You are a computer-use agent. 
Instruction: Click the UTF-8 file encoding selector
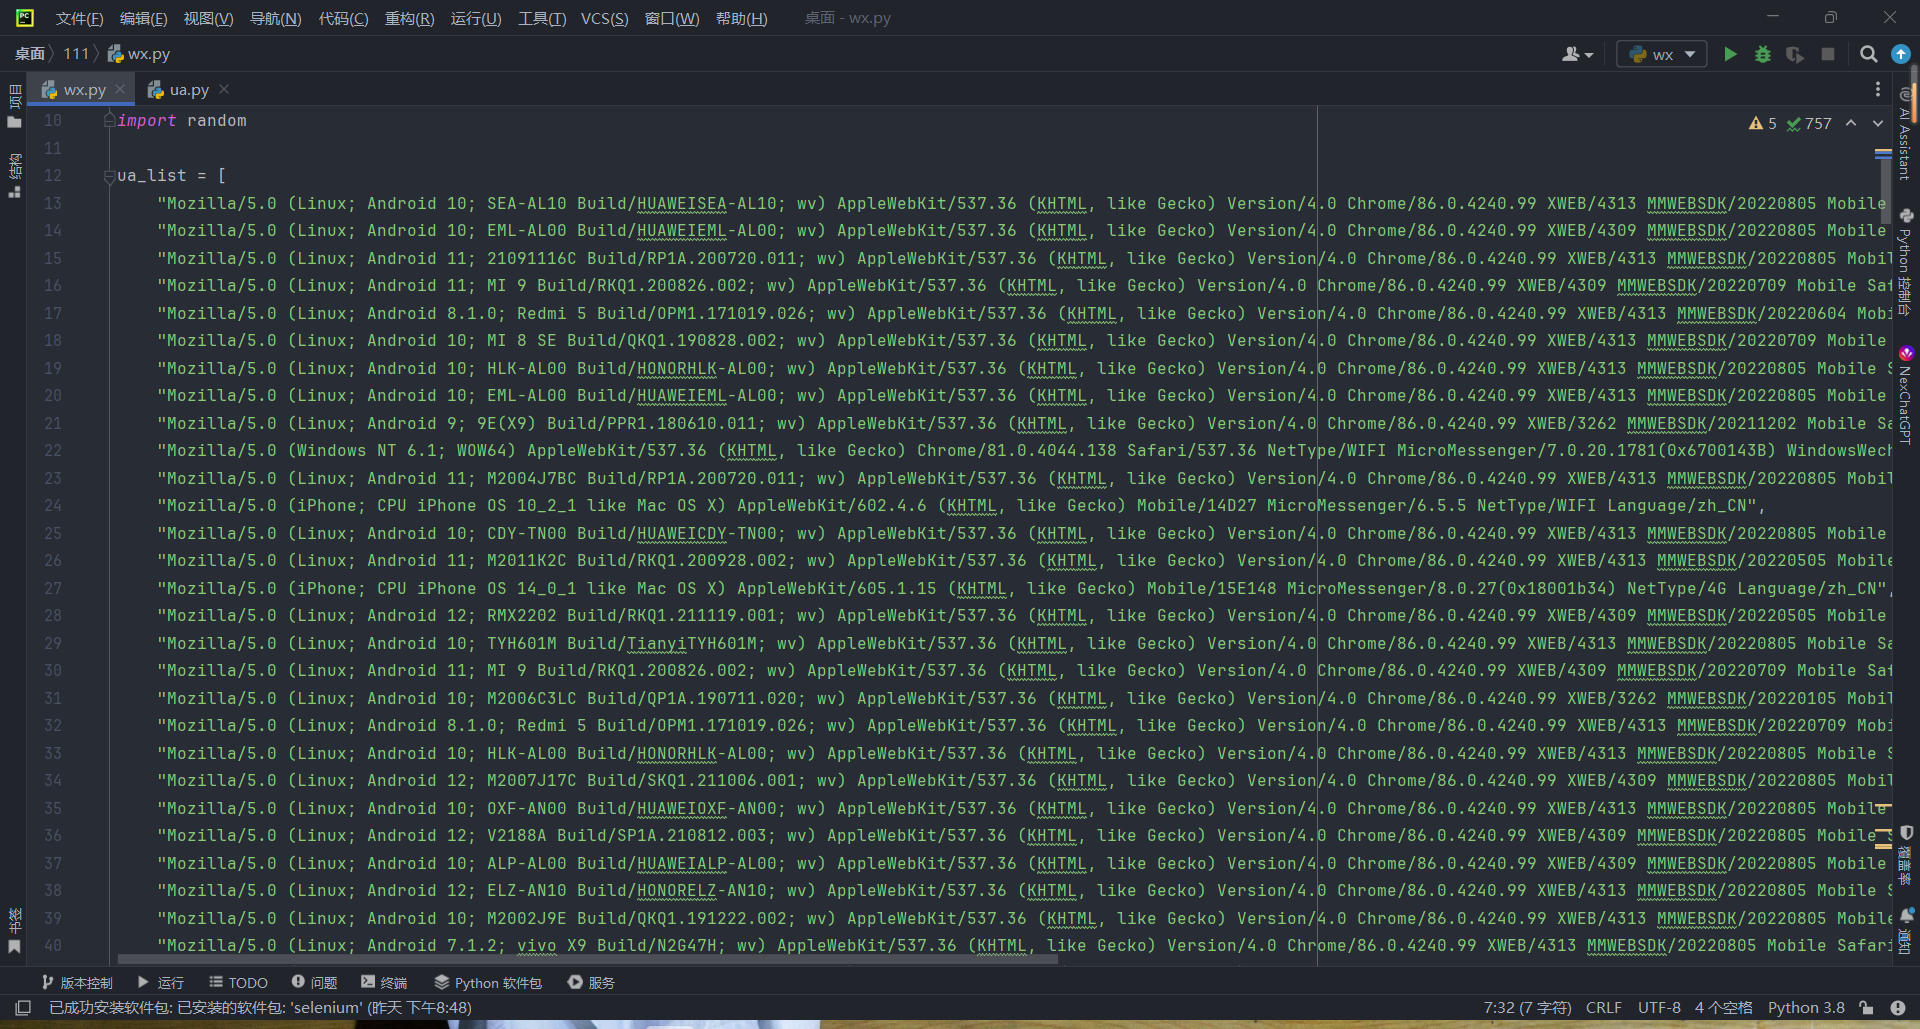[1658, 1008]
